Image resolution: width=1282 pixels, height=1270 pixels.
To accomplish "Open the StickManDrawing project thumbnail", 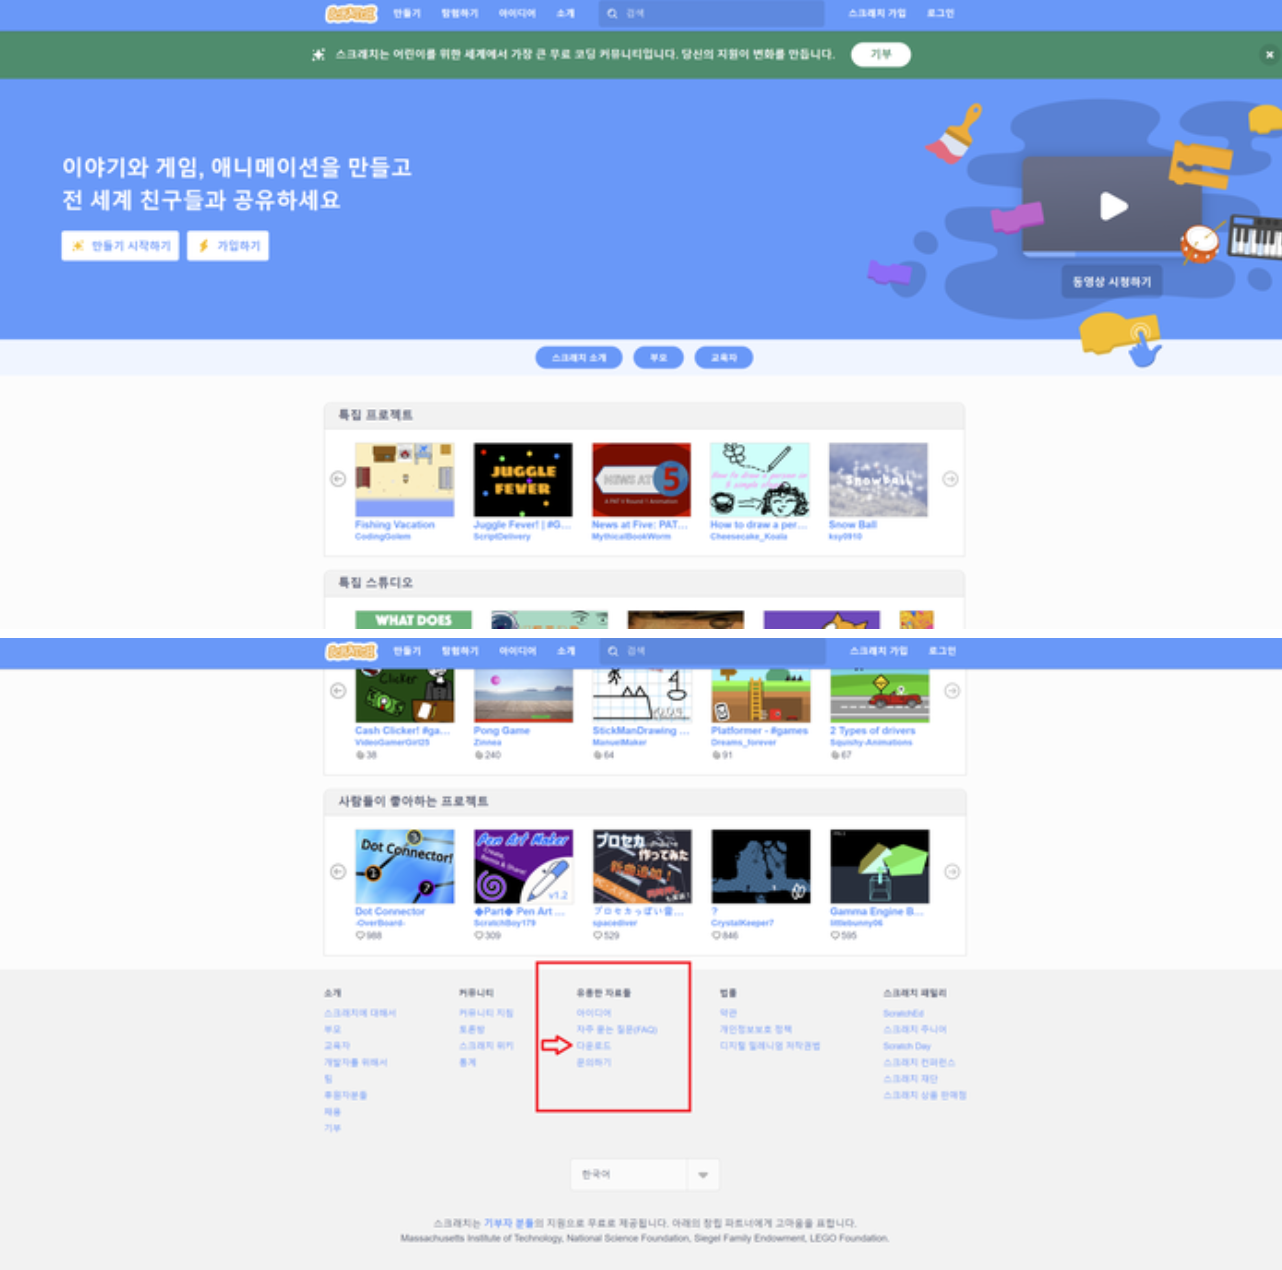I will tap(642, 696).
